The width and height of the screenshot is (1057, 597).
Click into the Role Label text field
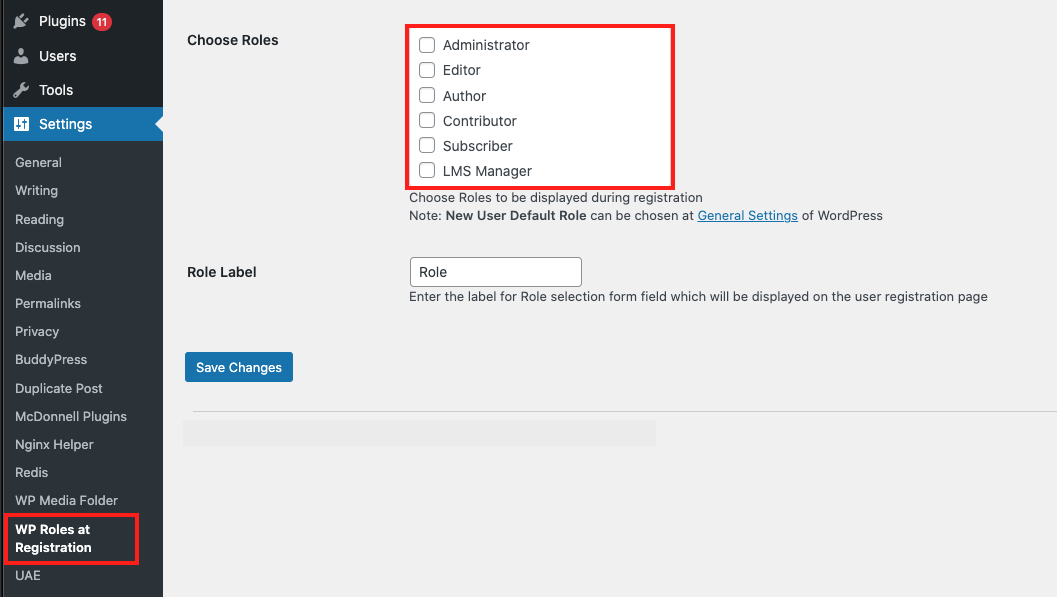pos(495,272)
